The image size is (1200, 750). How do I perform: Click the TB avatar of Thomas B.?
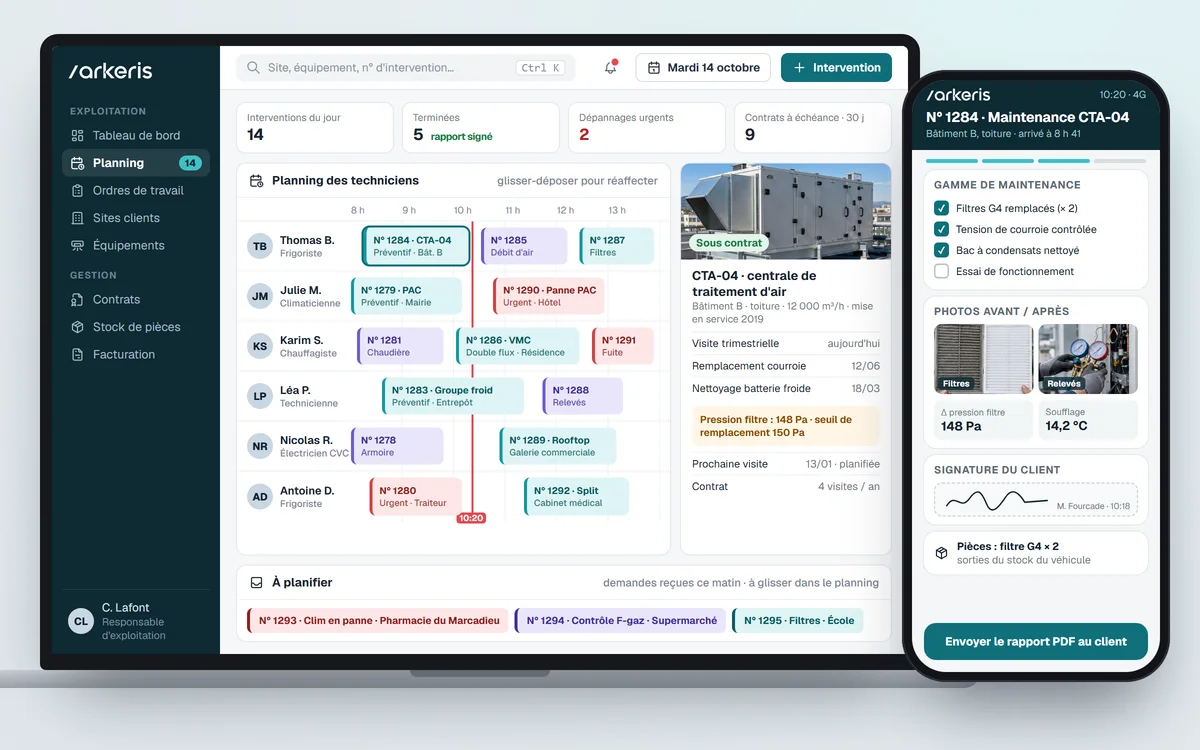pyautogui.click(x=260, y=246)
